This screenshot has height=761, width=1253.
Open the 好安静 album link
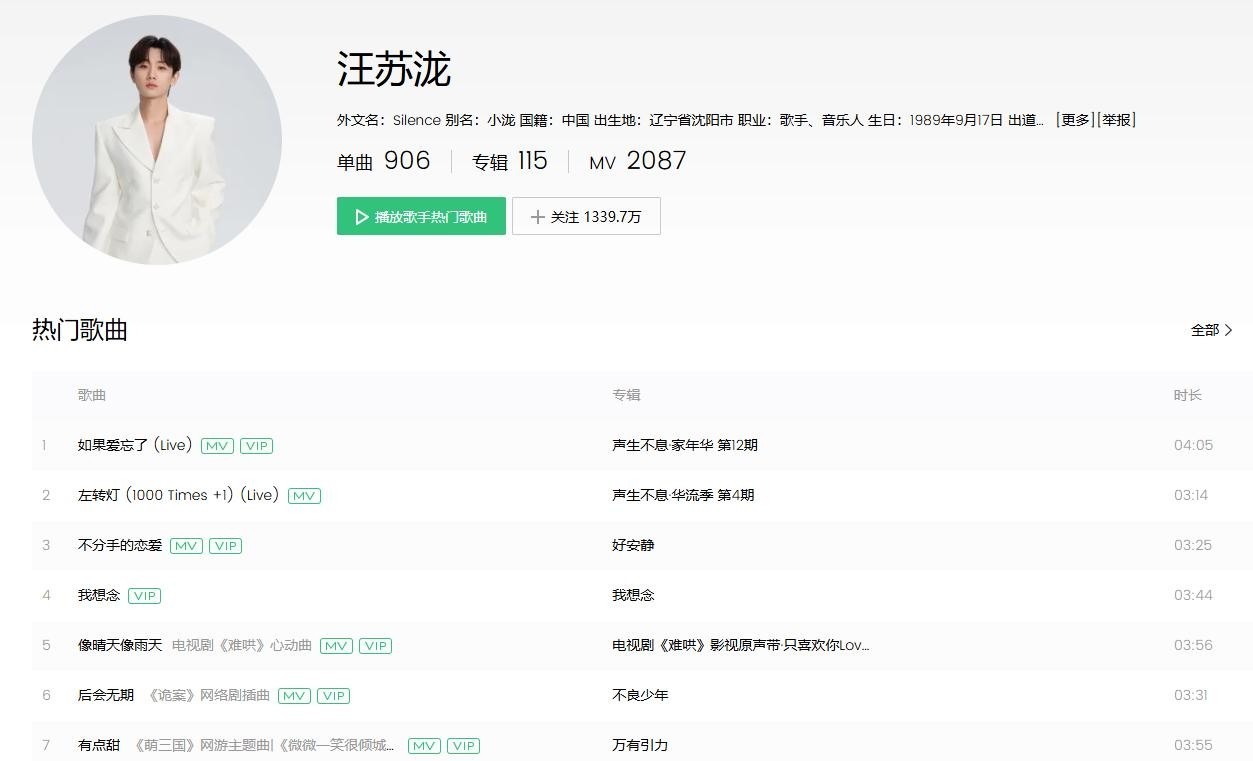tap(633, 545)
